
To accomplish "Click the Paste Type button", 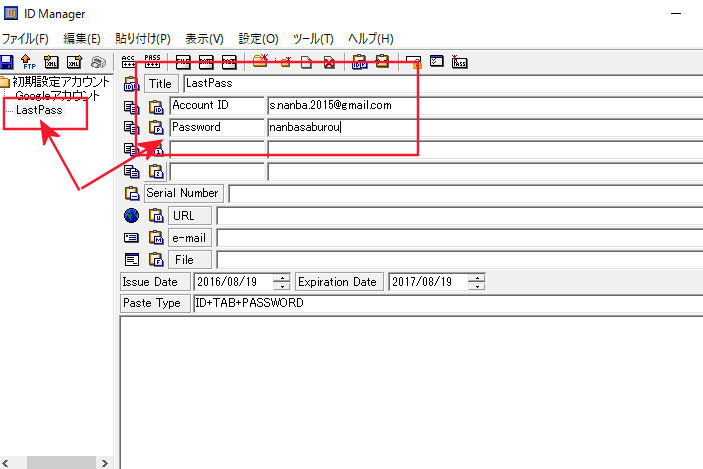I will pyautogui.click(x=155, y=303).
